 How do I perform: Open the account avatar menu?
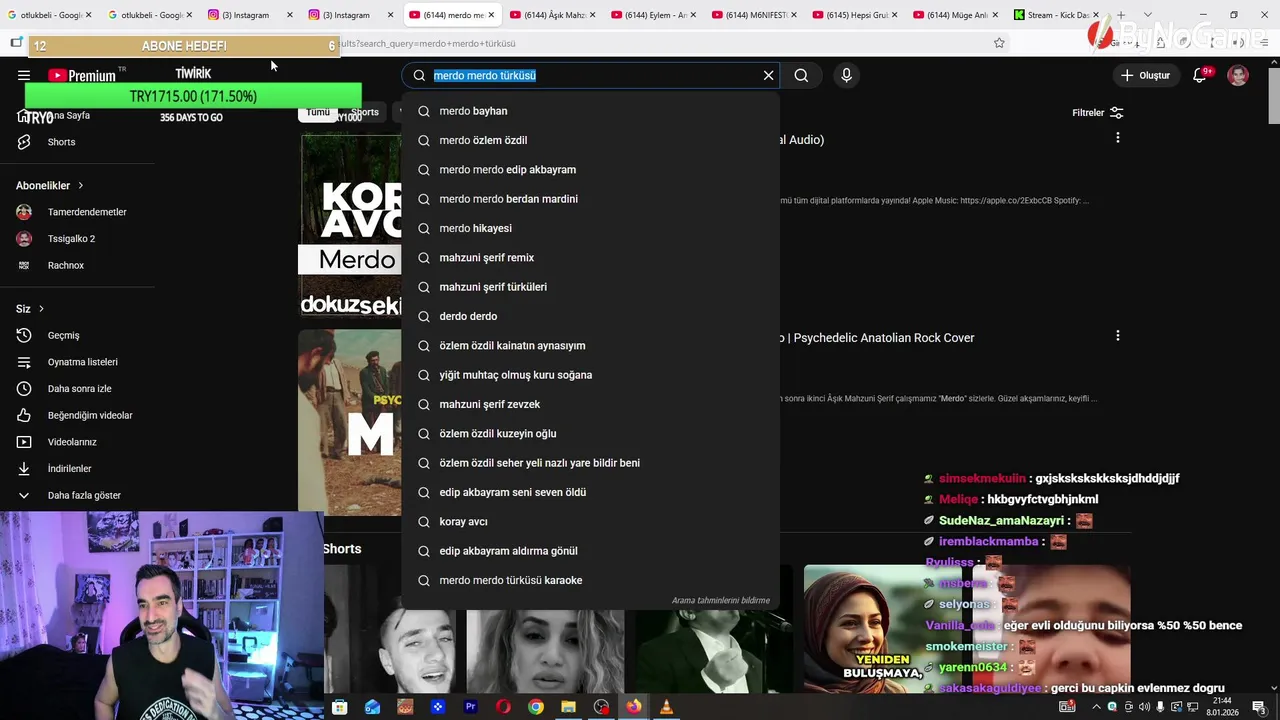[x=1238, y=75]
